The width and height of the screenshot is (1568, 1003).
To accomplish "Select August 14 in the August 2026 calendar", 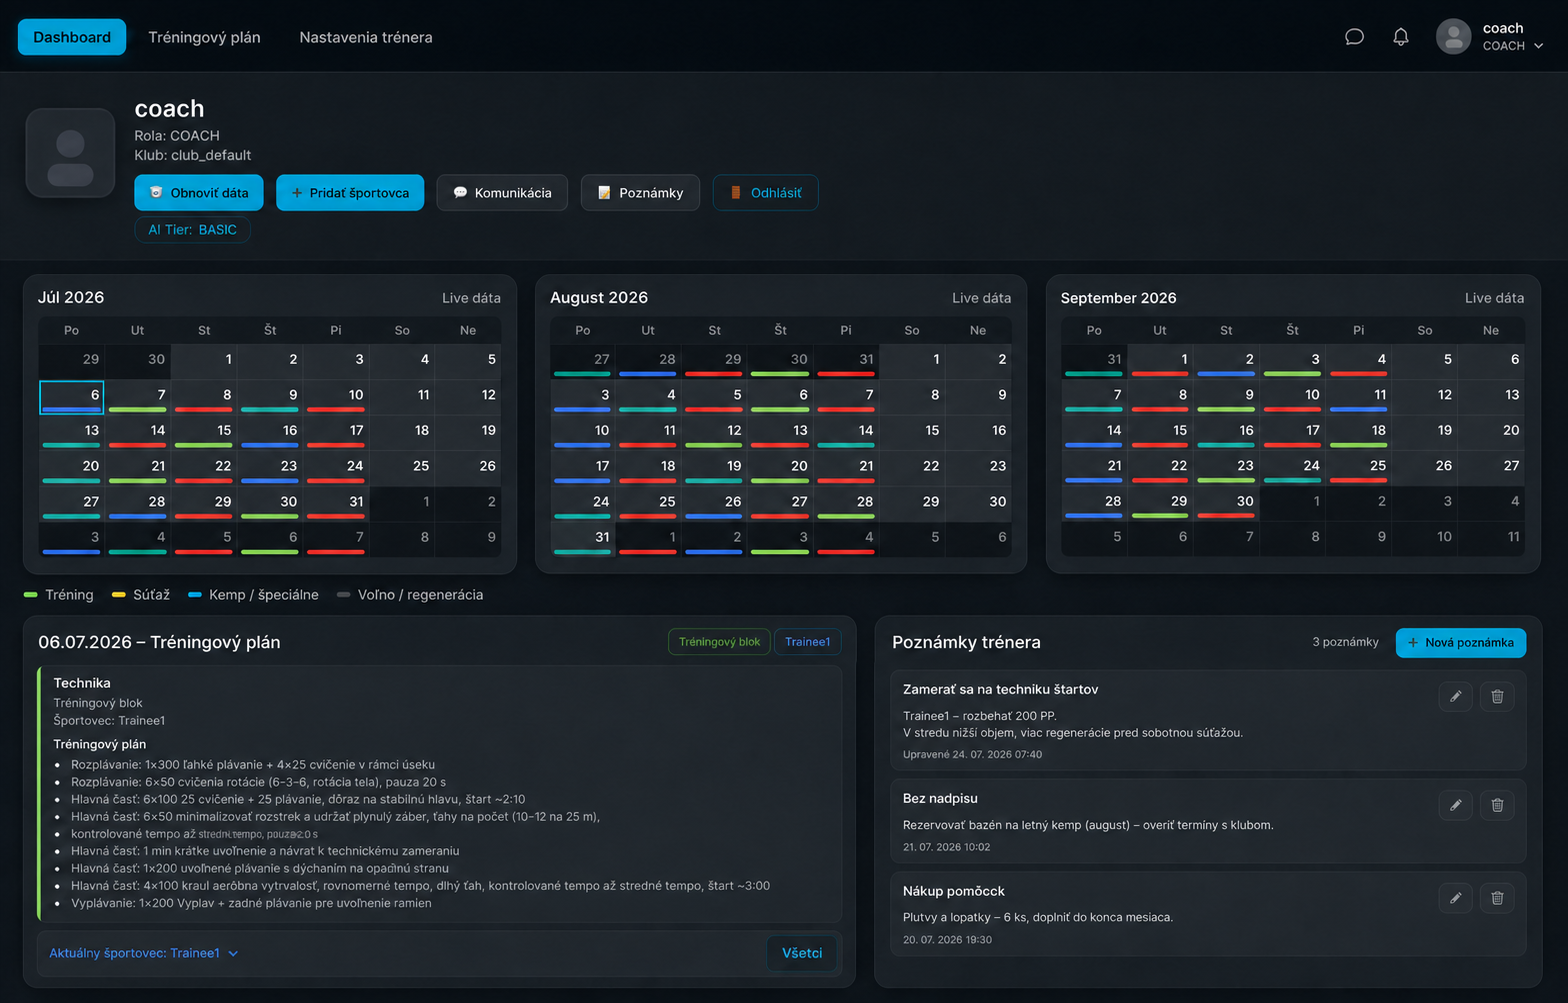I will point(846,433).
